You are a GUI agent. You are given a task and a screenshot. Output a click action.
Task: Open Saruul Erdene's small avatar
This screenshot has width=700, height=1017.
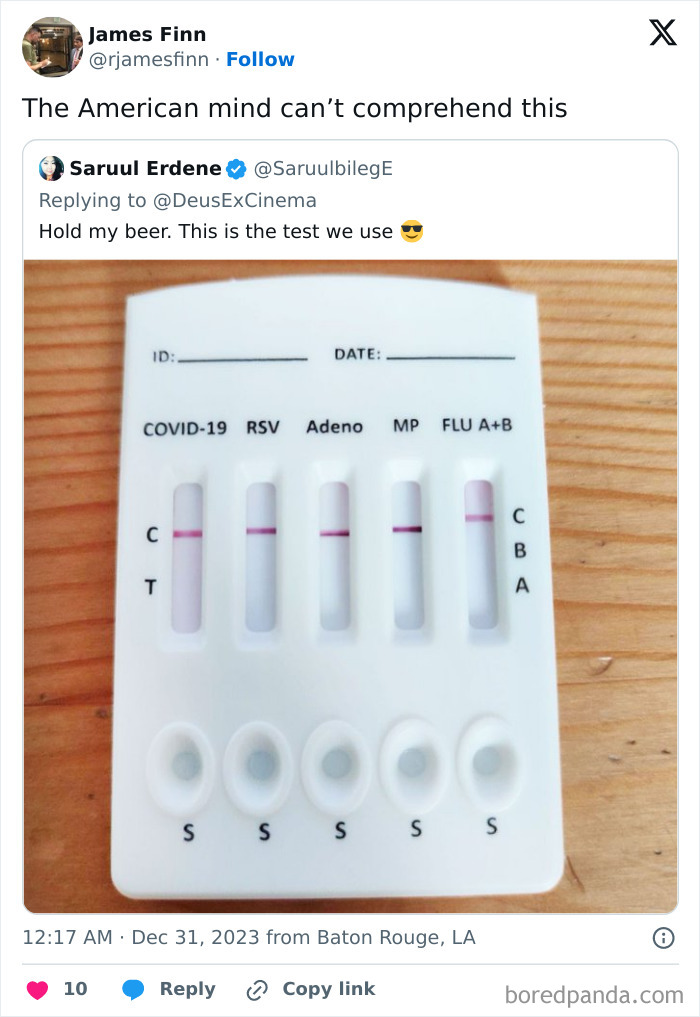click(51, 169)
